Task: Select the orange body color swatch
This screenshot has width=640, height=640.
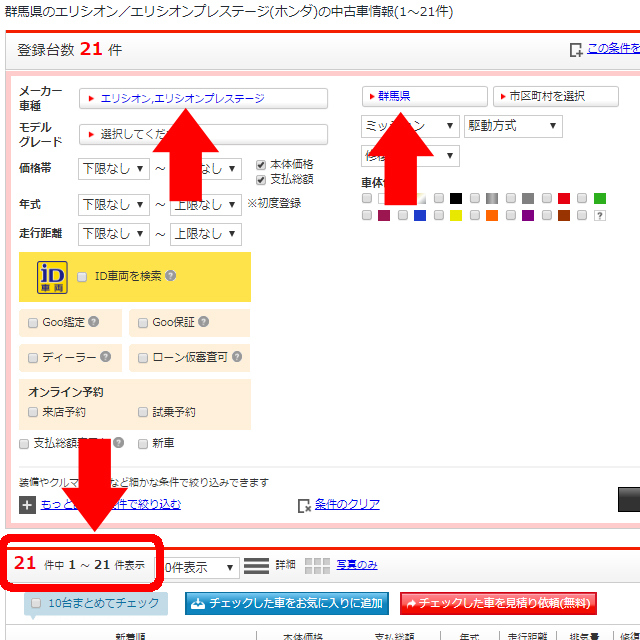Action: click(492, 216)
